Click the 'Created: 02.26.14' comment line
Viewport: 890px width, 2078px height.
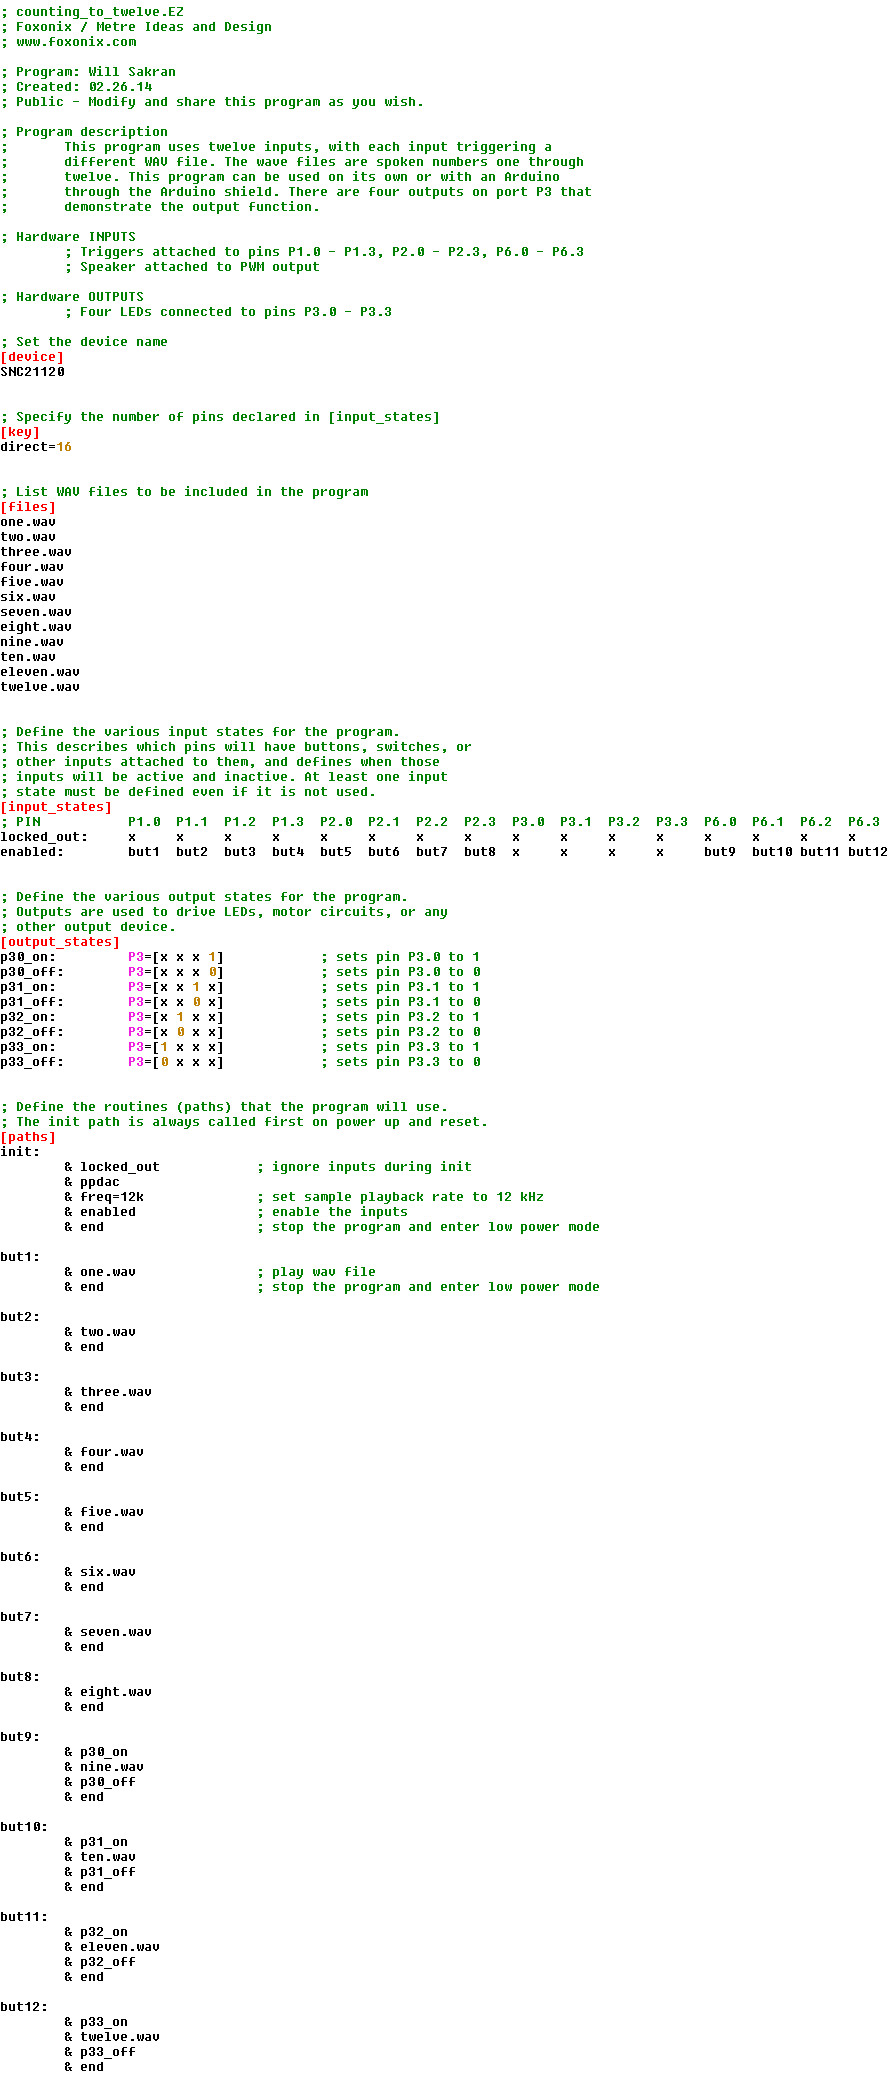coord(76,87)
